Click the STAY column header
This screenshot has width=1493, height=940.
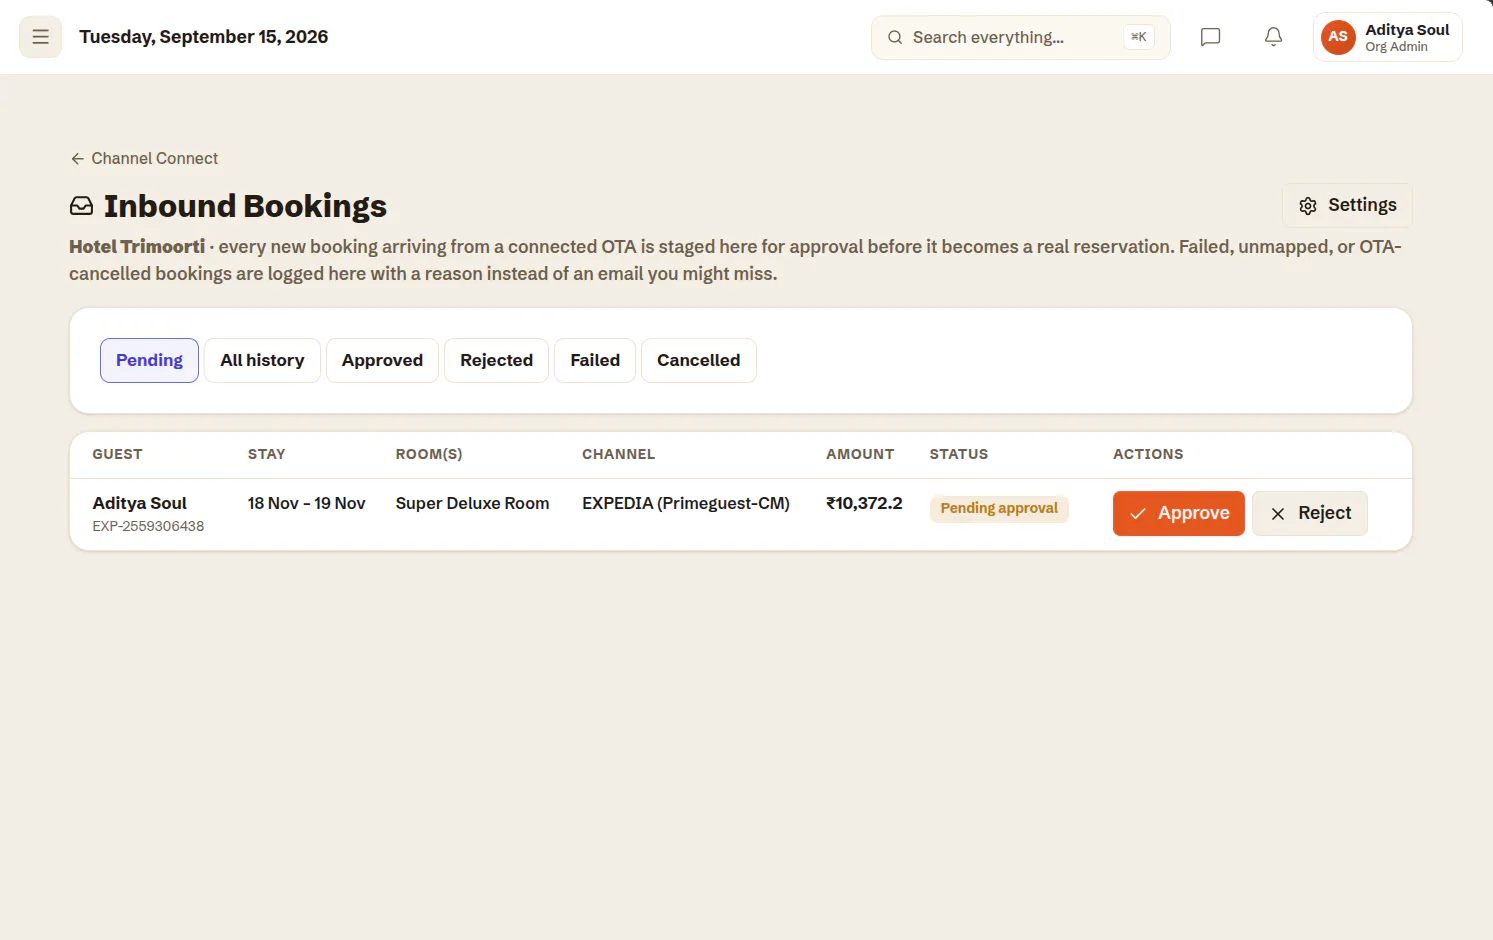pyautogui.click(x=266, y=454)
